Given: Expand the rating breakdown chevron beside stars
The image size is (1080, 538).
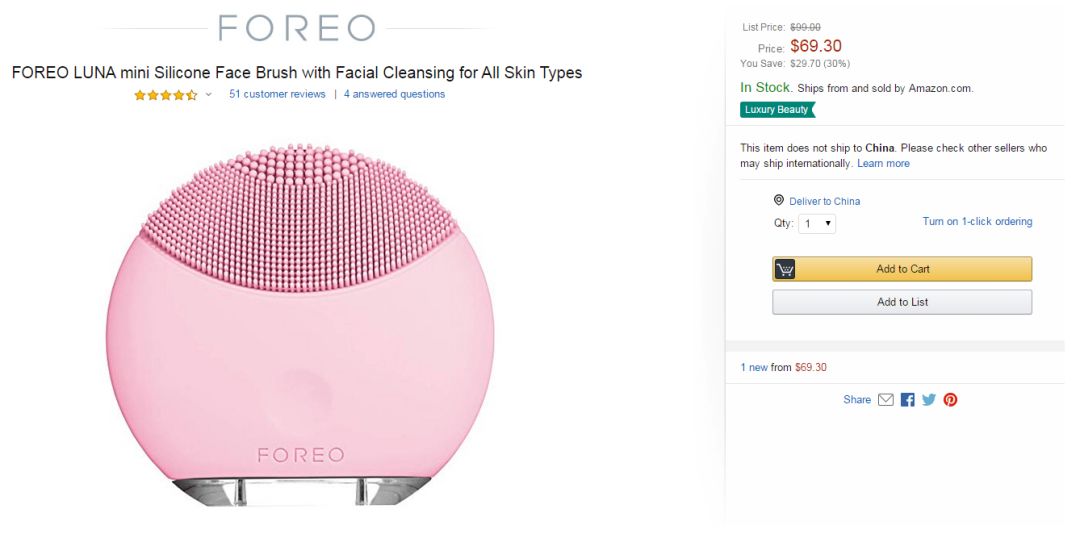Looking at the screenshot, I should pos(209,95).
